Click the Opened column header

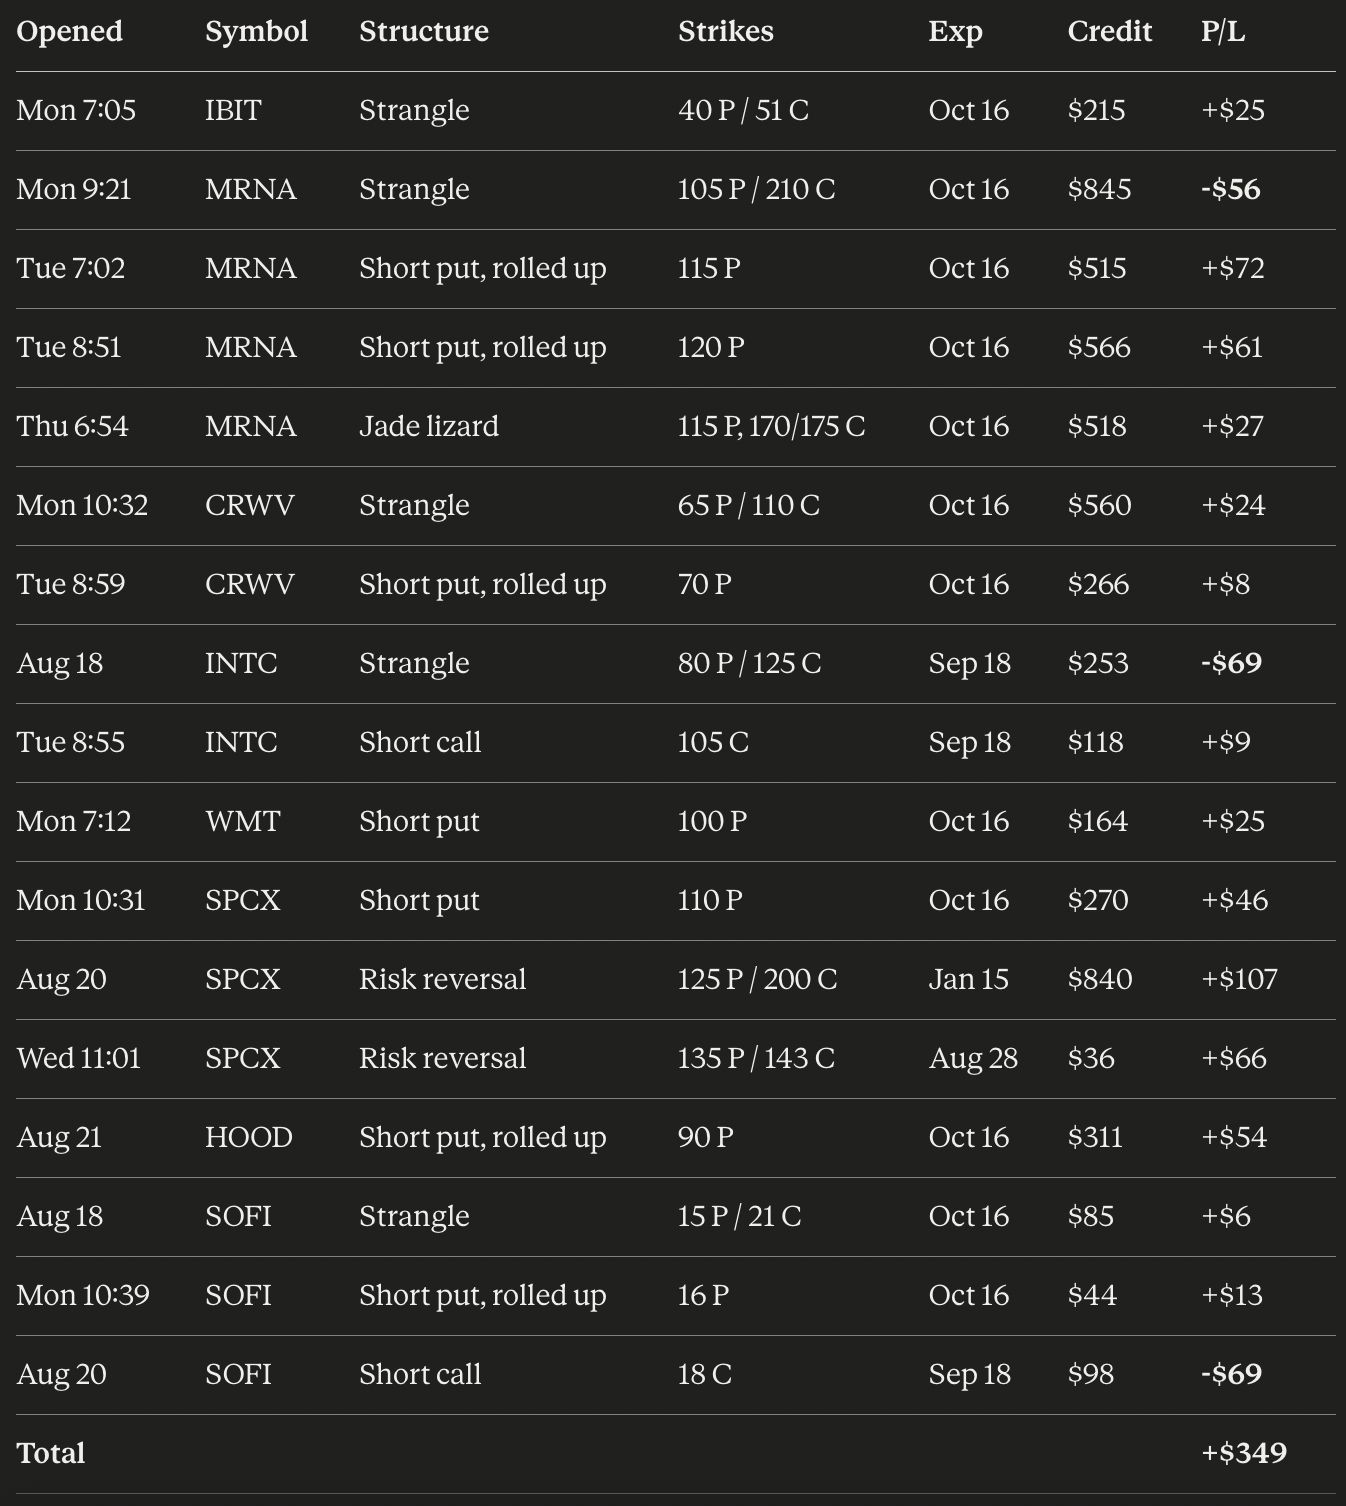coord(70,31)
